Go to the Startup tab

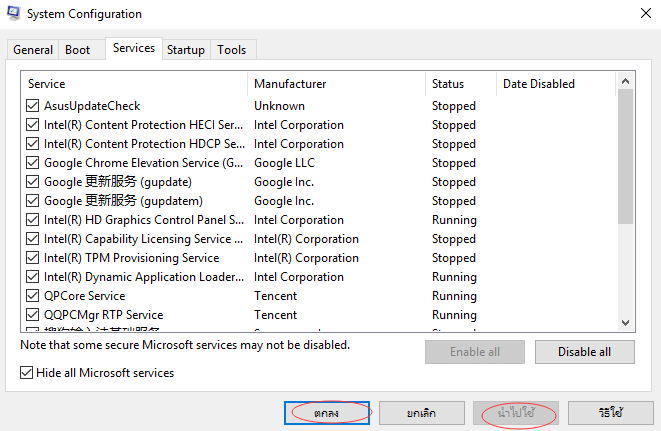(185, 50)
